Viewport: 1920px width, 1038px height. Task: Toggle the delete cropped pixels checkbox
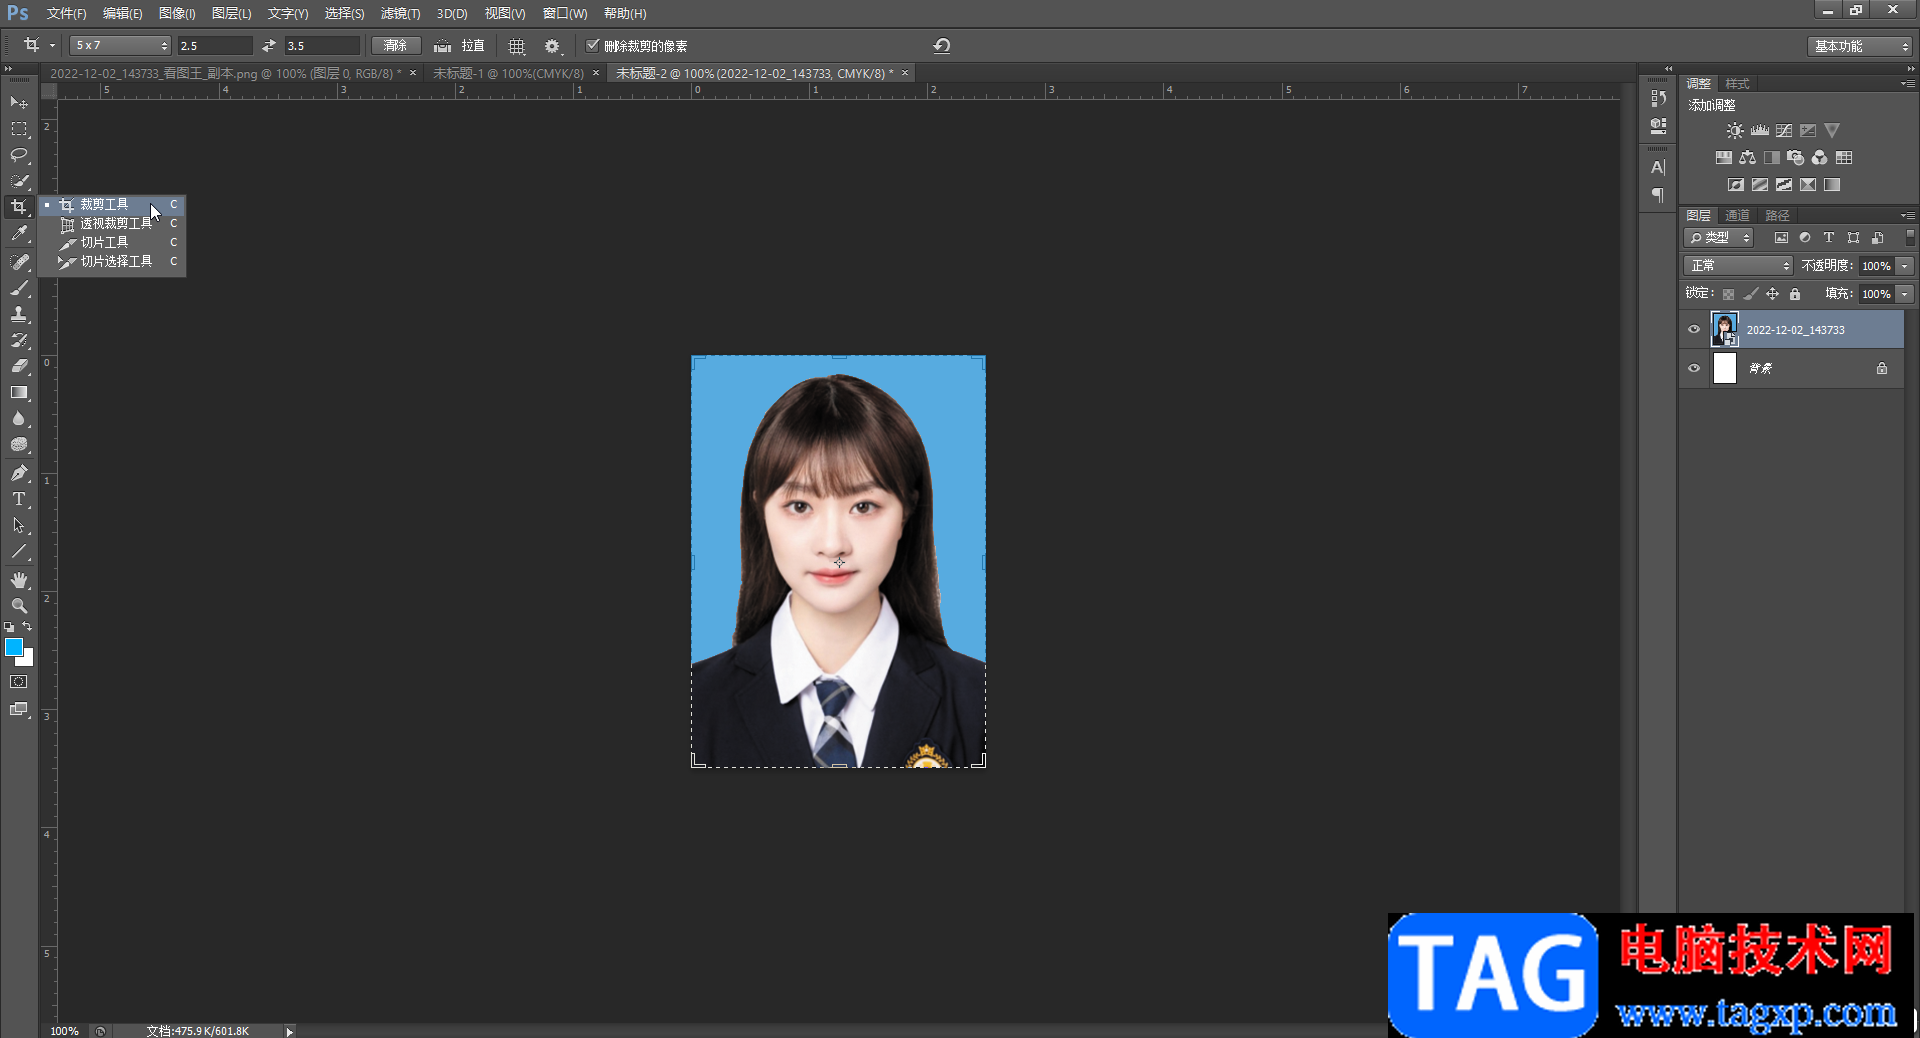click(593, 46)
